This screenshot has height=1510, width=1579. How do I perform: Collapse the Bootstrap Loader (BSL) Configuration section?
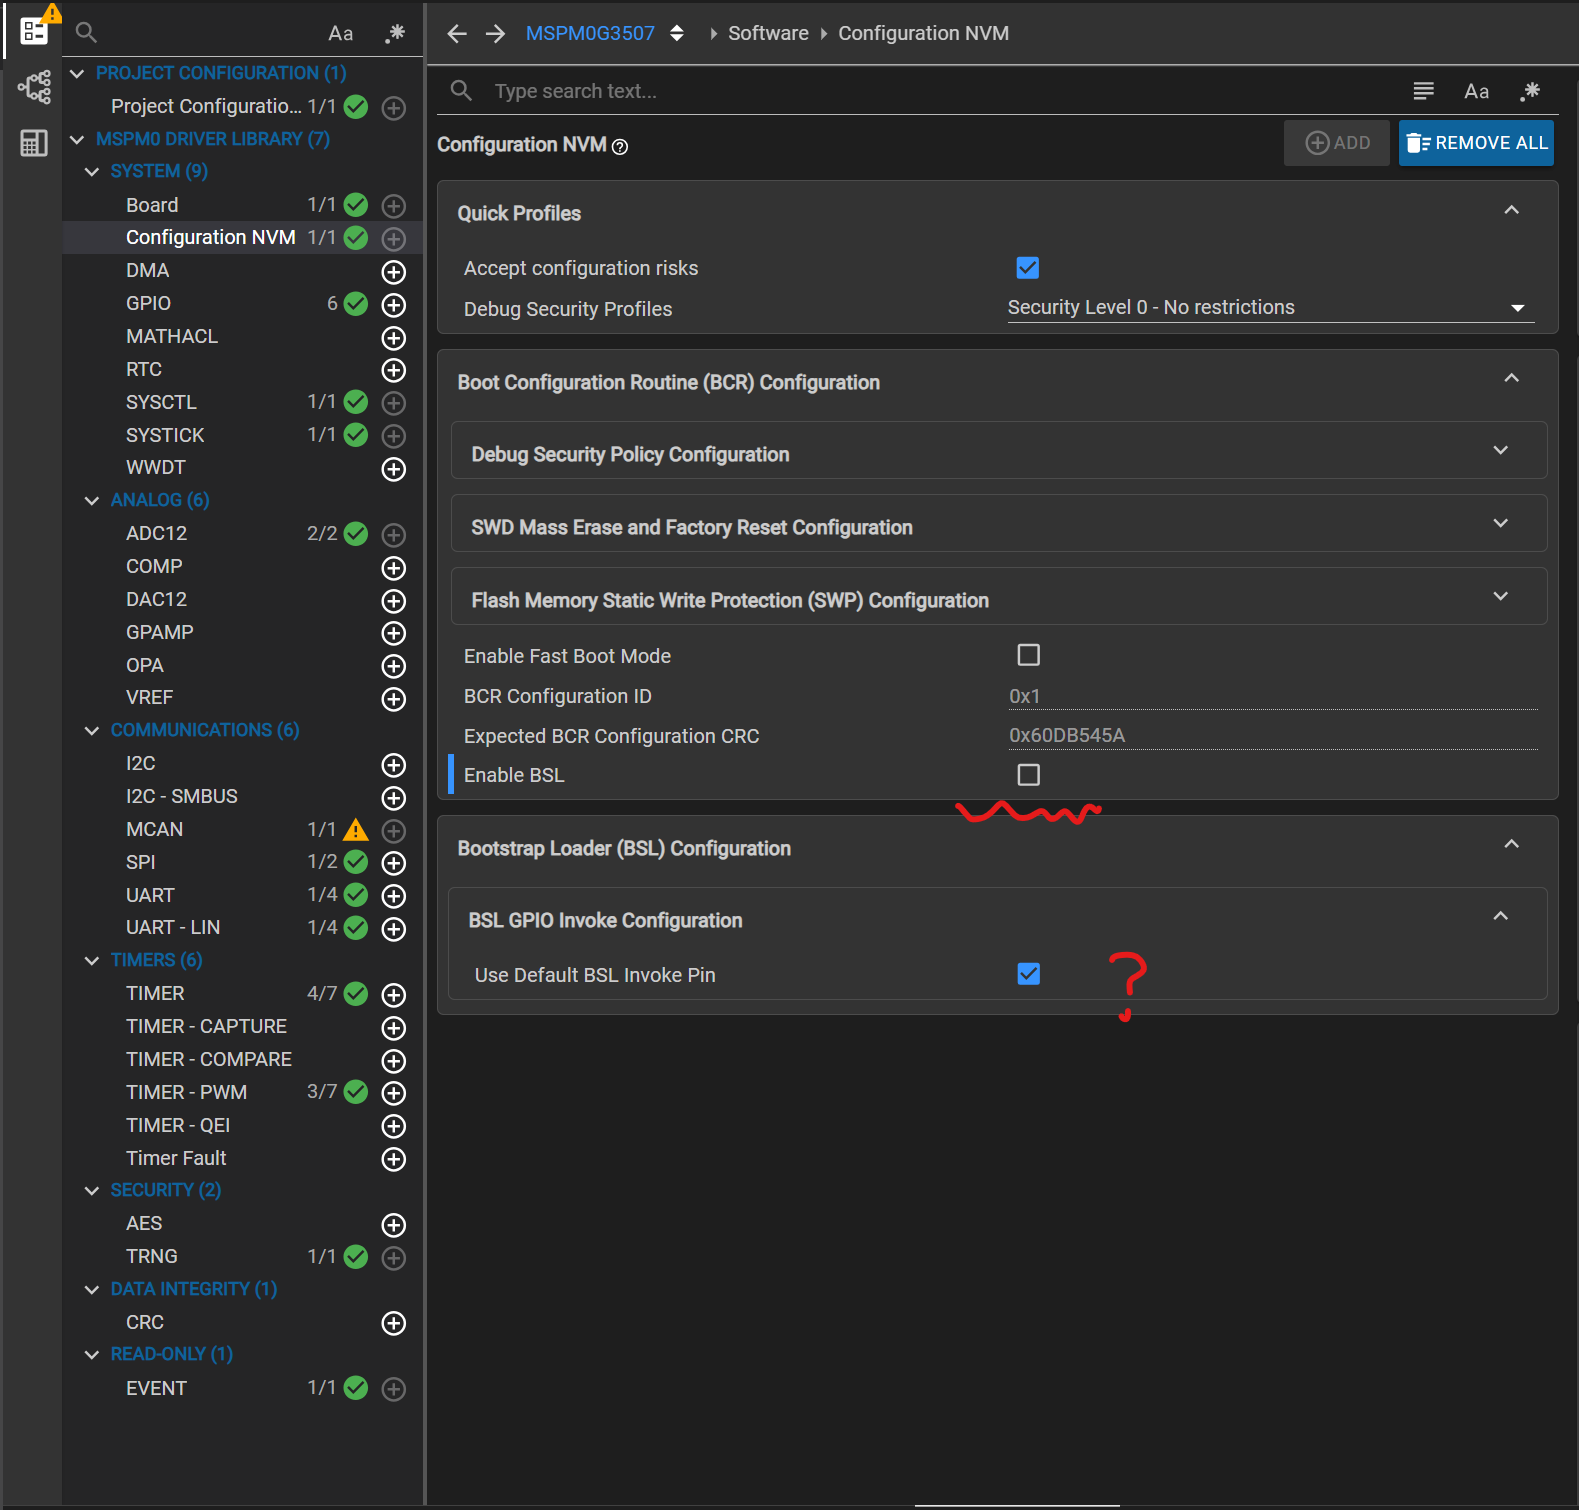pyautogui.click(x=1511, y=845)
